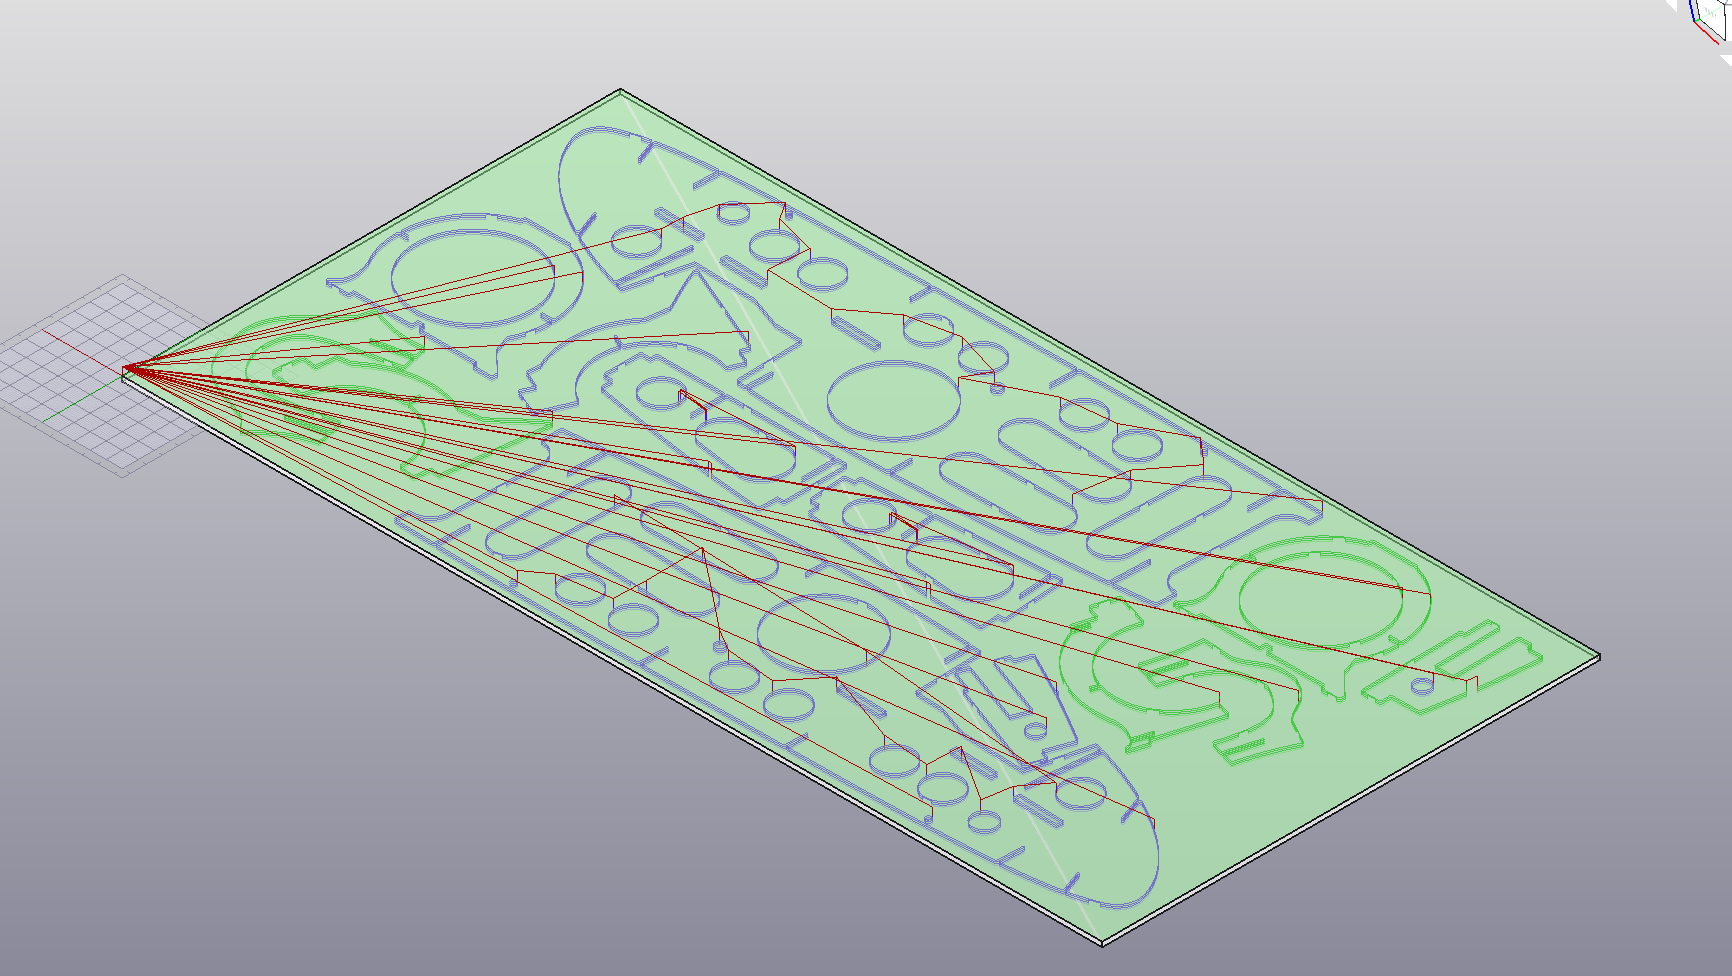Image resolution: width=1732 pixels, height=976 pixels.
Task: Select the red X axis line on the grid
Action: [80, 350]
